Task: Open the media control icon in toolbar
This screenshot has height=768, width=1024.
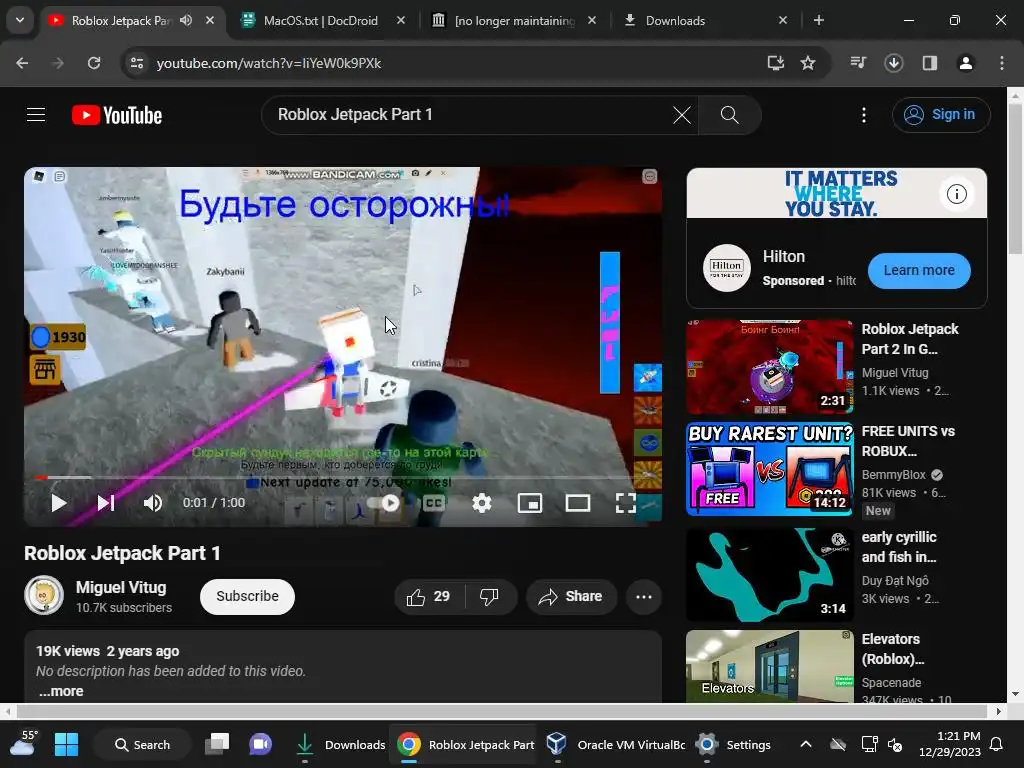Action: (x=857, y=63)
